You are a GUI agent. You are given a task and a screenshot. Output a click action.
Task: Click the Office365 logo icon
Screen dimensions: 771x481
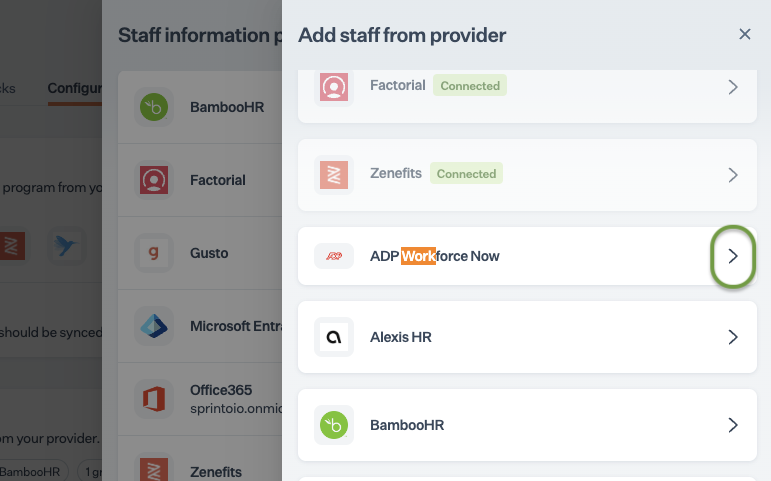pos(154,399)
